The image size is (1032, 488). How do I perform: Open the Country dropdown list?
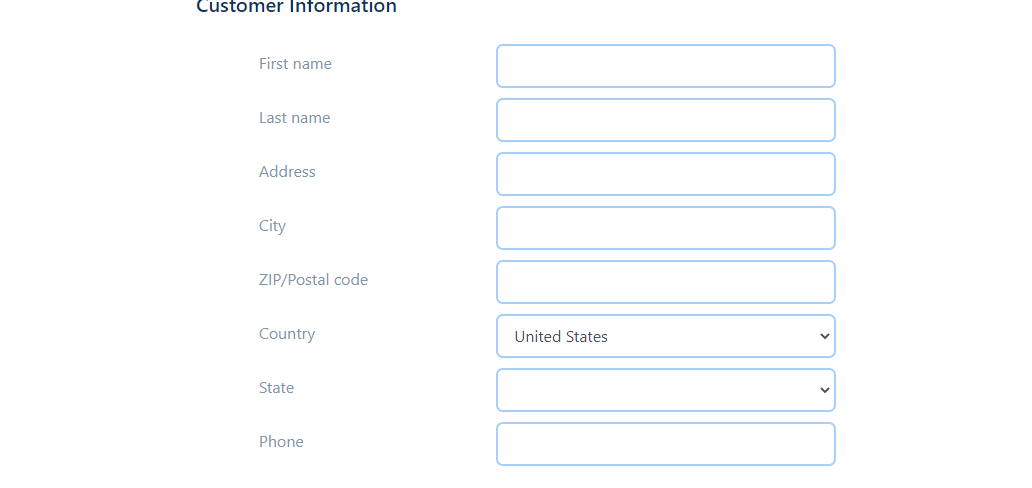[665, 336]
